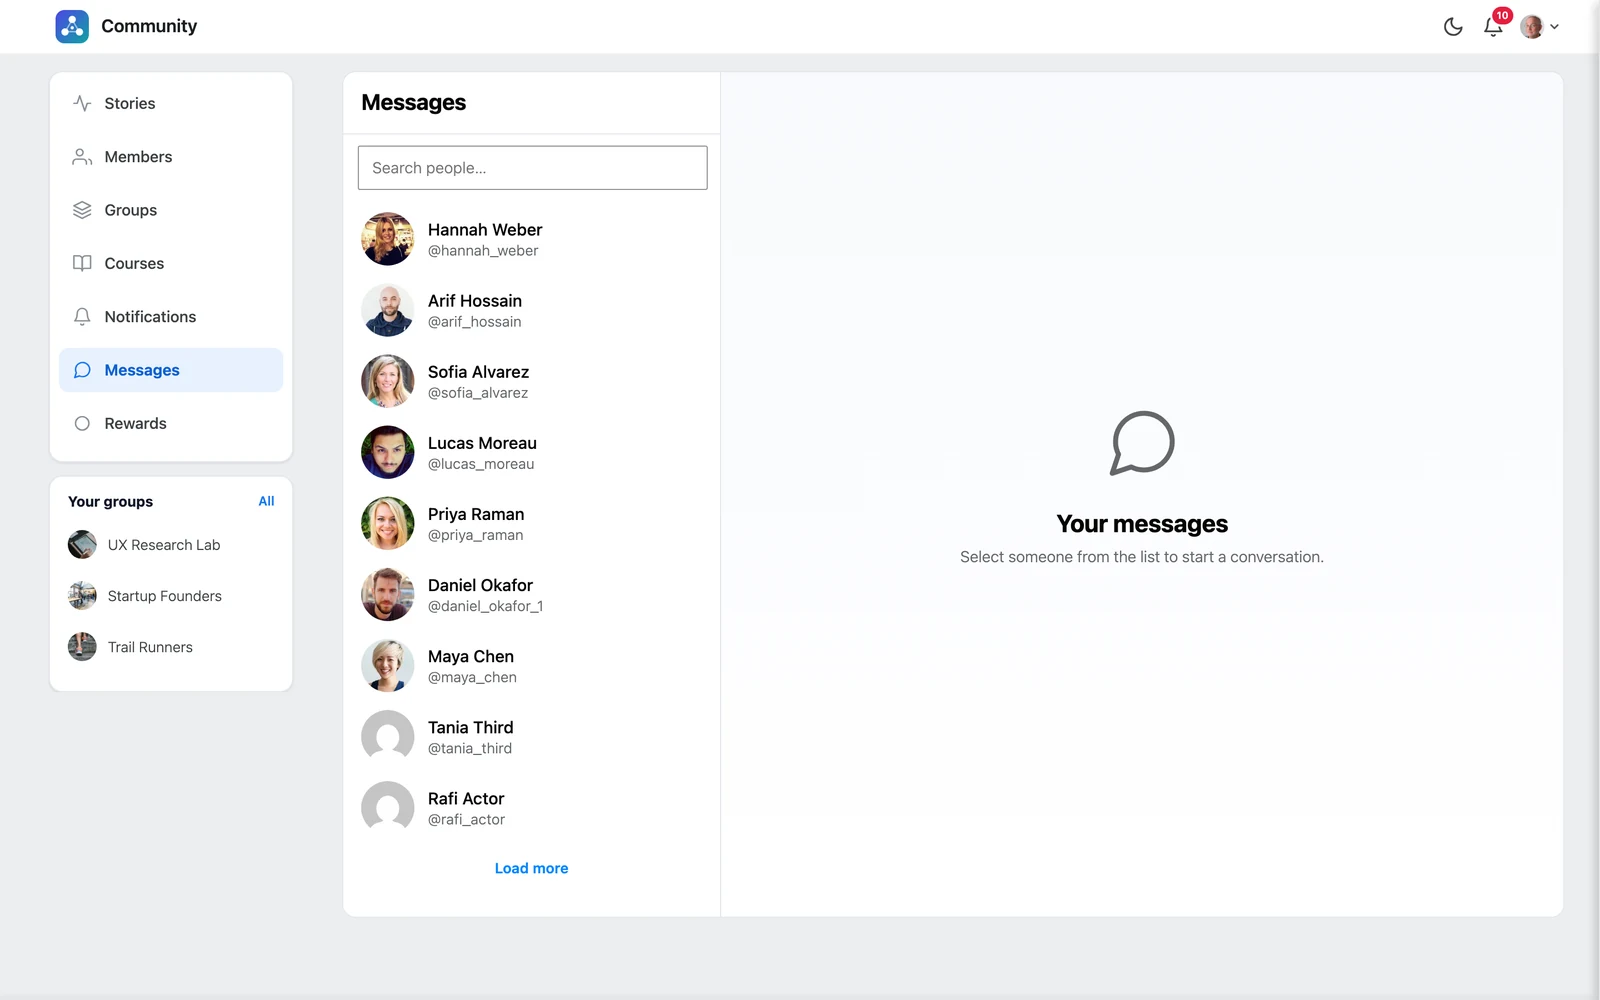The image size is (1600, 1000).
Task: Open the user profile dropdown menu
Action: point(1539,27)
